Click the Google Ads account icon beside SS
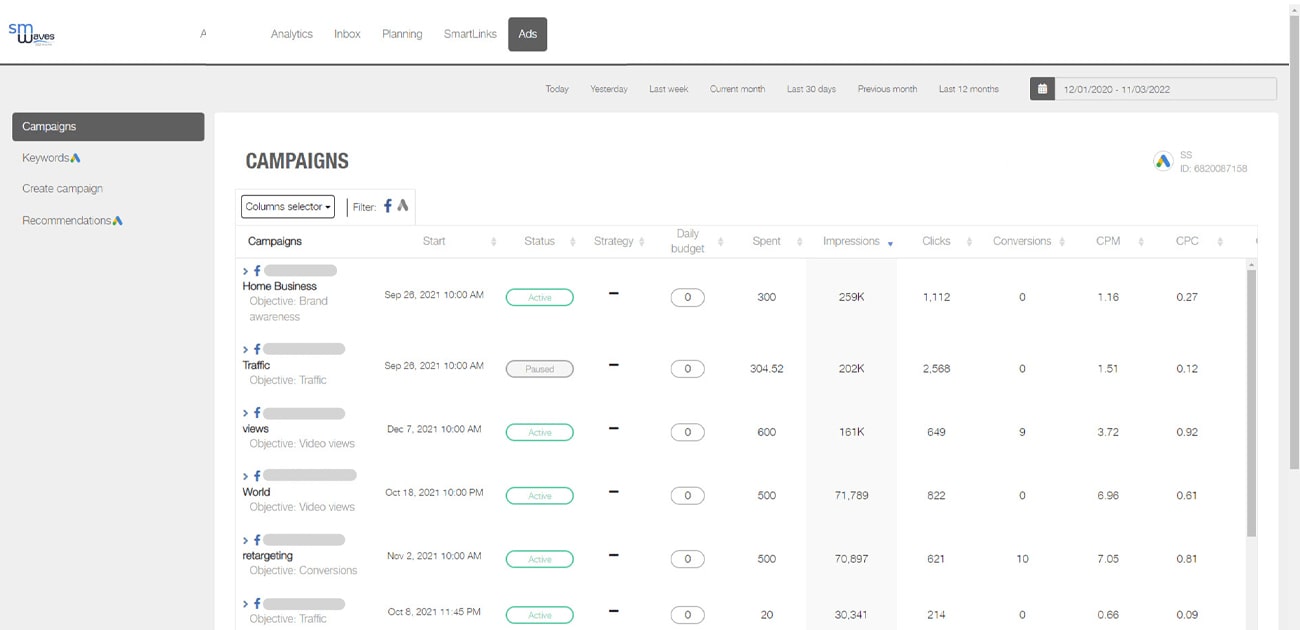 point(1163,161)
